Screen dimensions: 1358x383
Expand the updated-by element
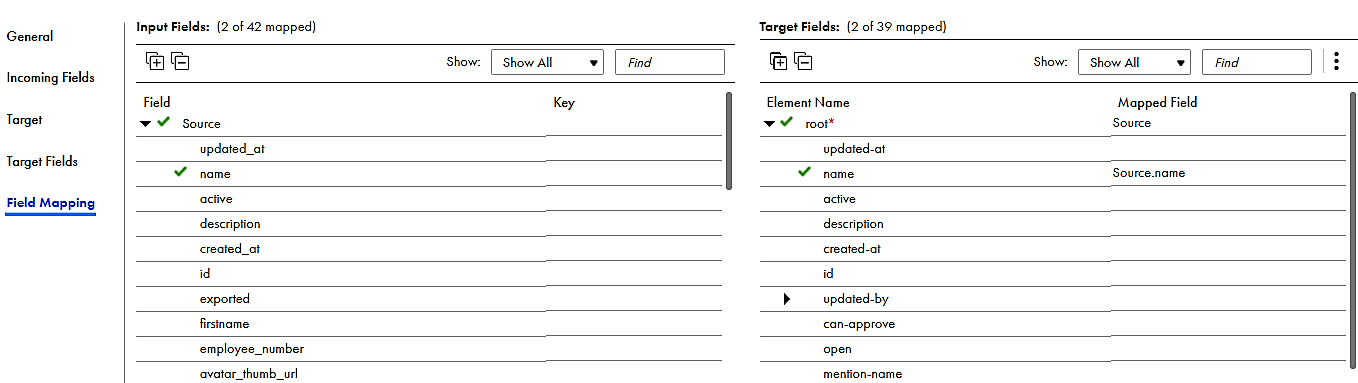point(787,298)
